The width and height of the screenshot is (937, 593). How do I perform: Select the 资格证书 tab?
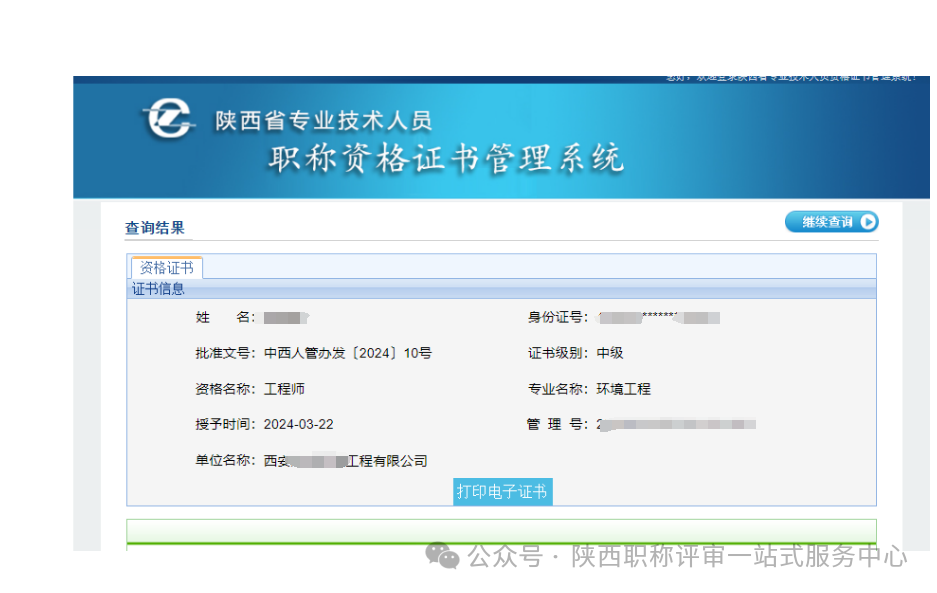[x=167, y=267]
